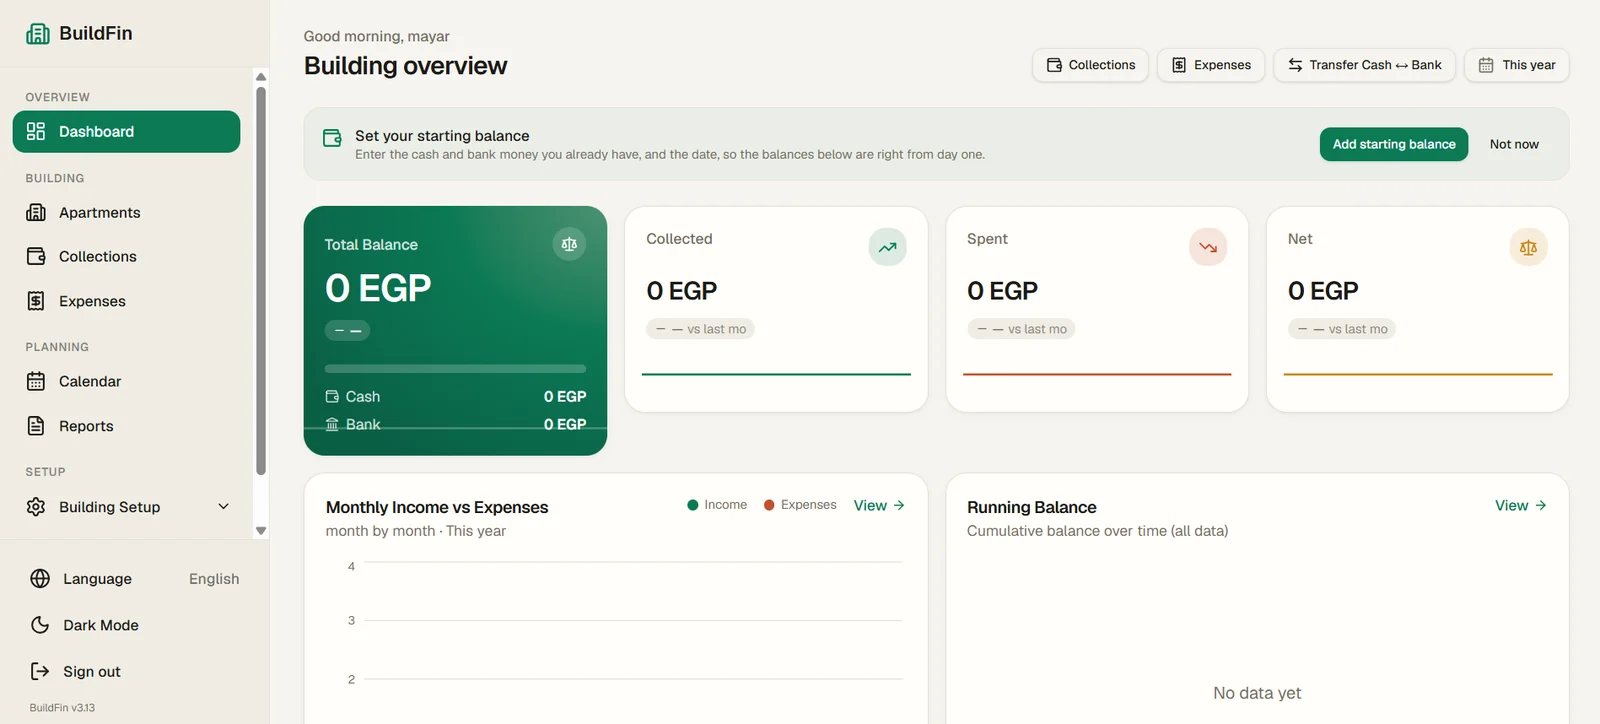Click the Reports document icon
Screen dimensions: 1600x724
(x=36, y=426)
